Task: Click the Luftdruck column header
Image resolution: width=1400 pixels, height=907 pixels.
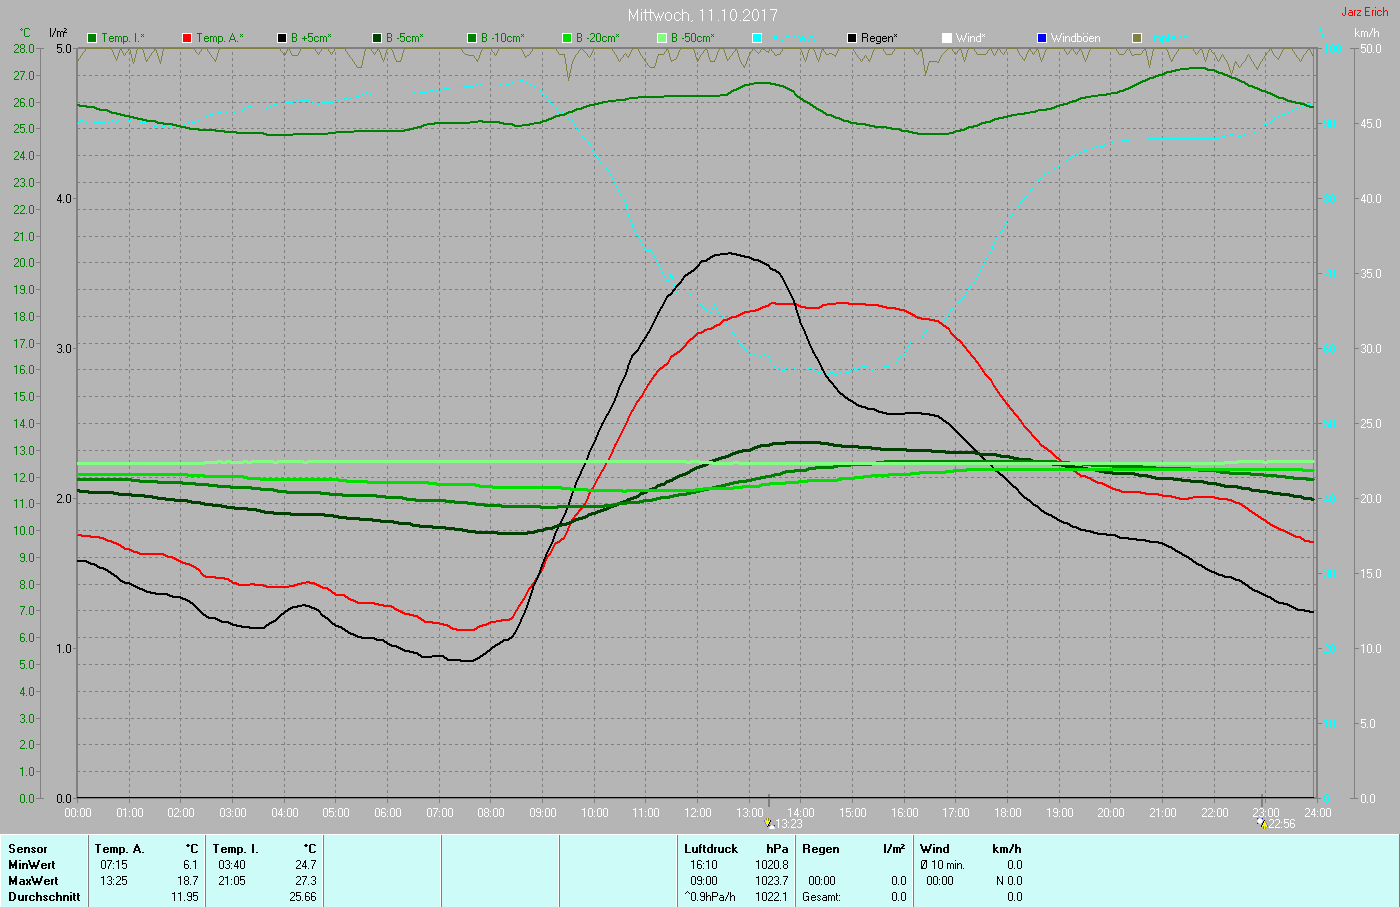Action: point(711,849)
